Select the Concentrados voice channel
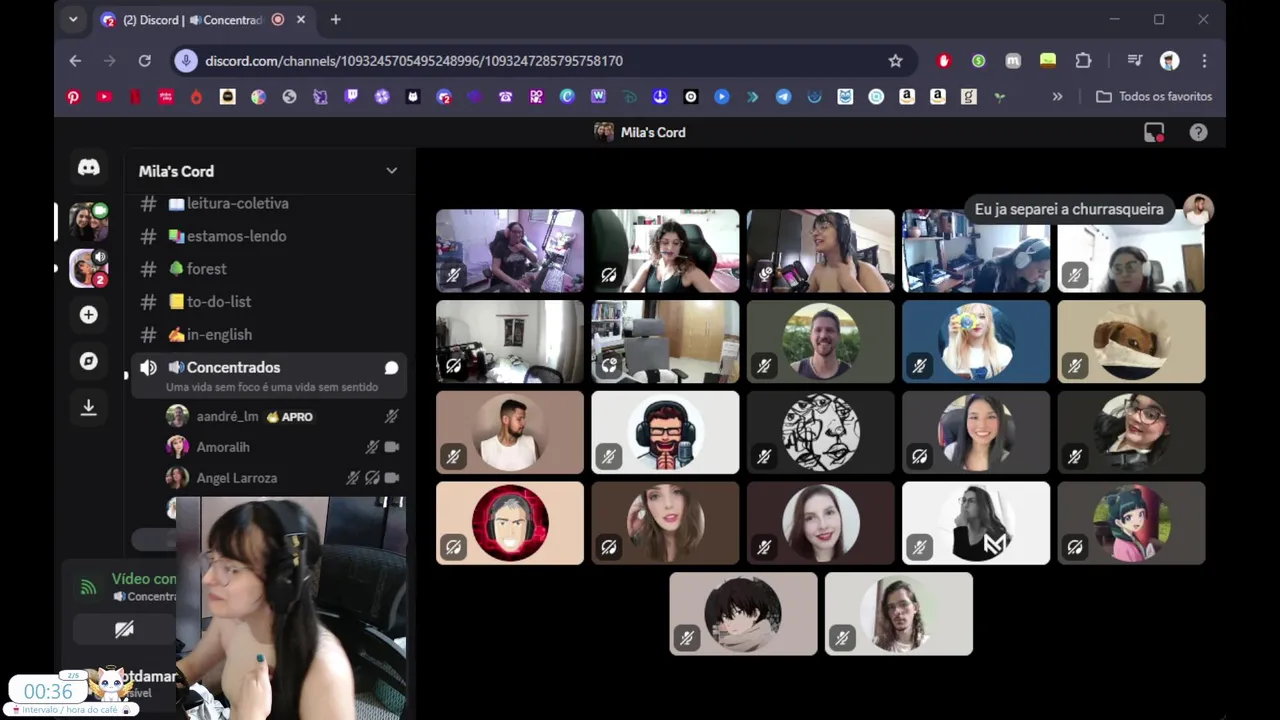The image size is (1280, 720). [x=268, y=375]
